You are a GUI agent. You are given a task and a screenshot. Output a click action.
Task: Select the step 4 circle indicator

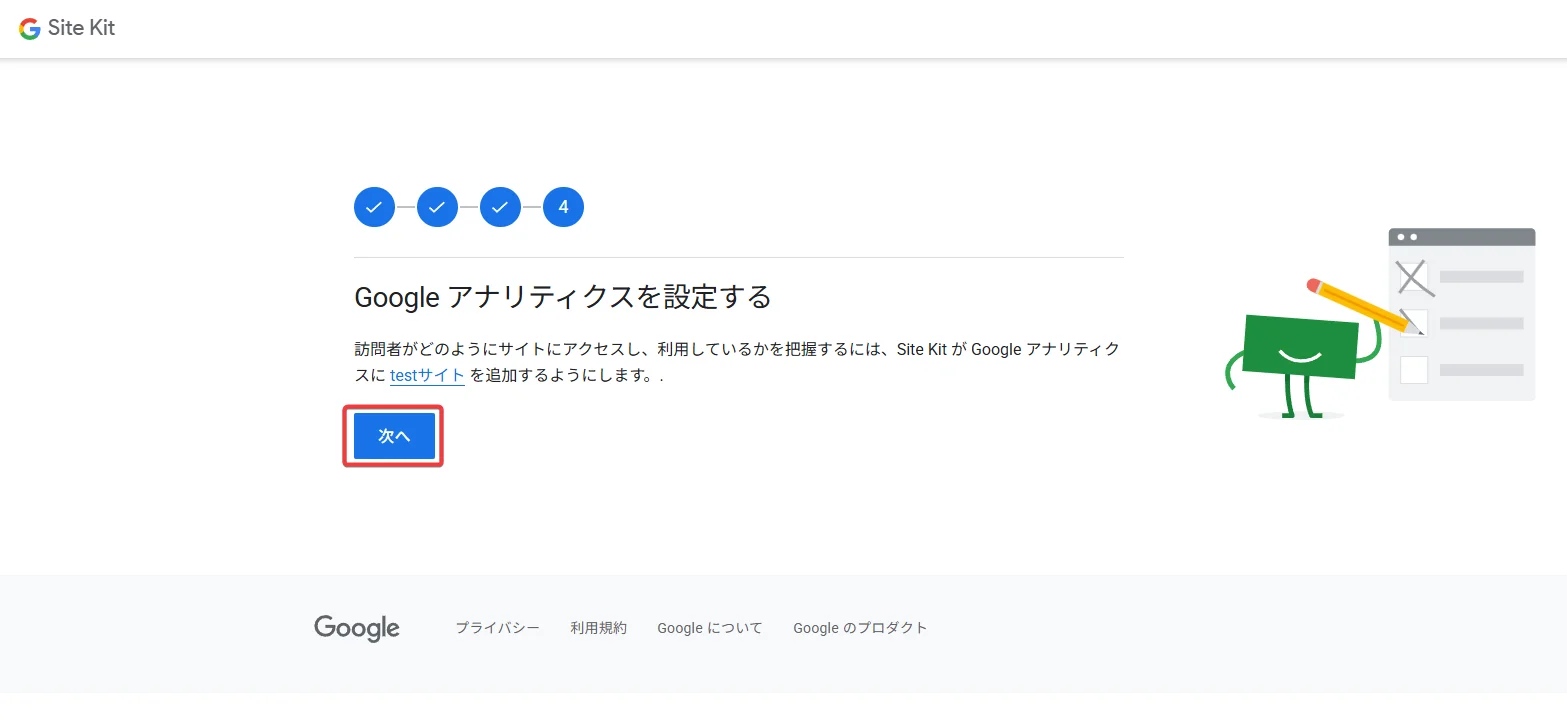pyautogui.click(x=563, y=207)
